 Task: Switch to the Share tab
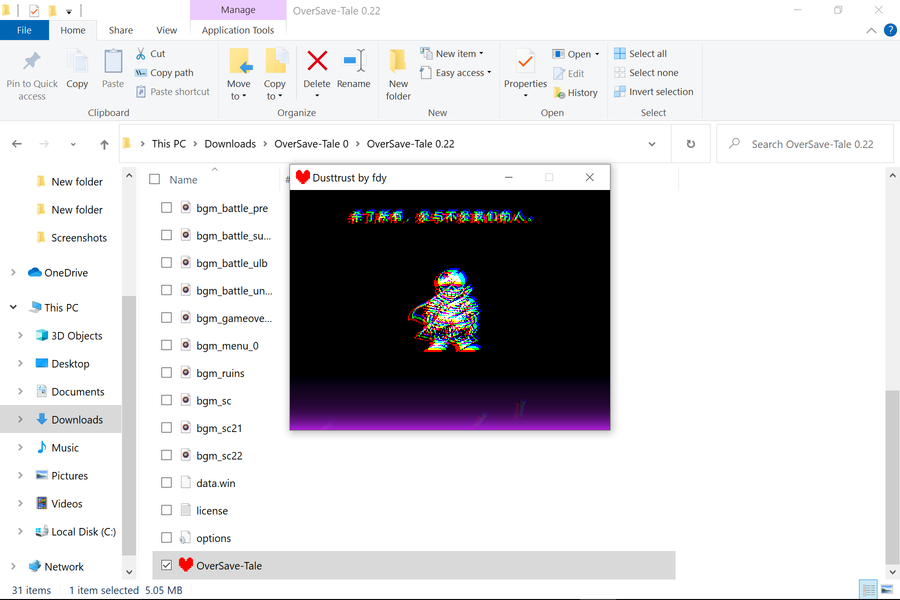[x=121, y=30]
